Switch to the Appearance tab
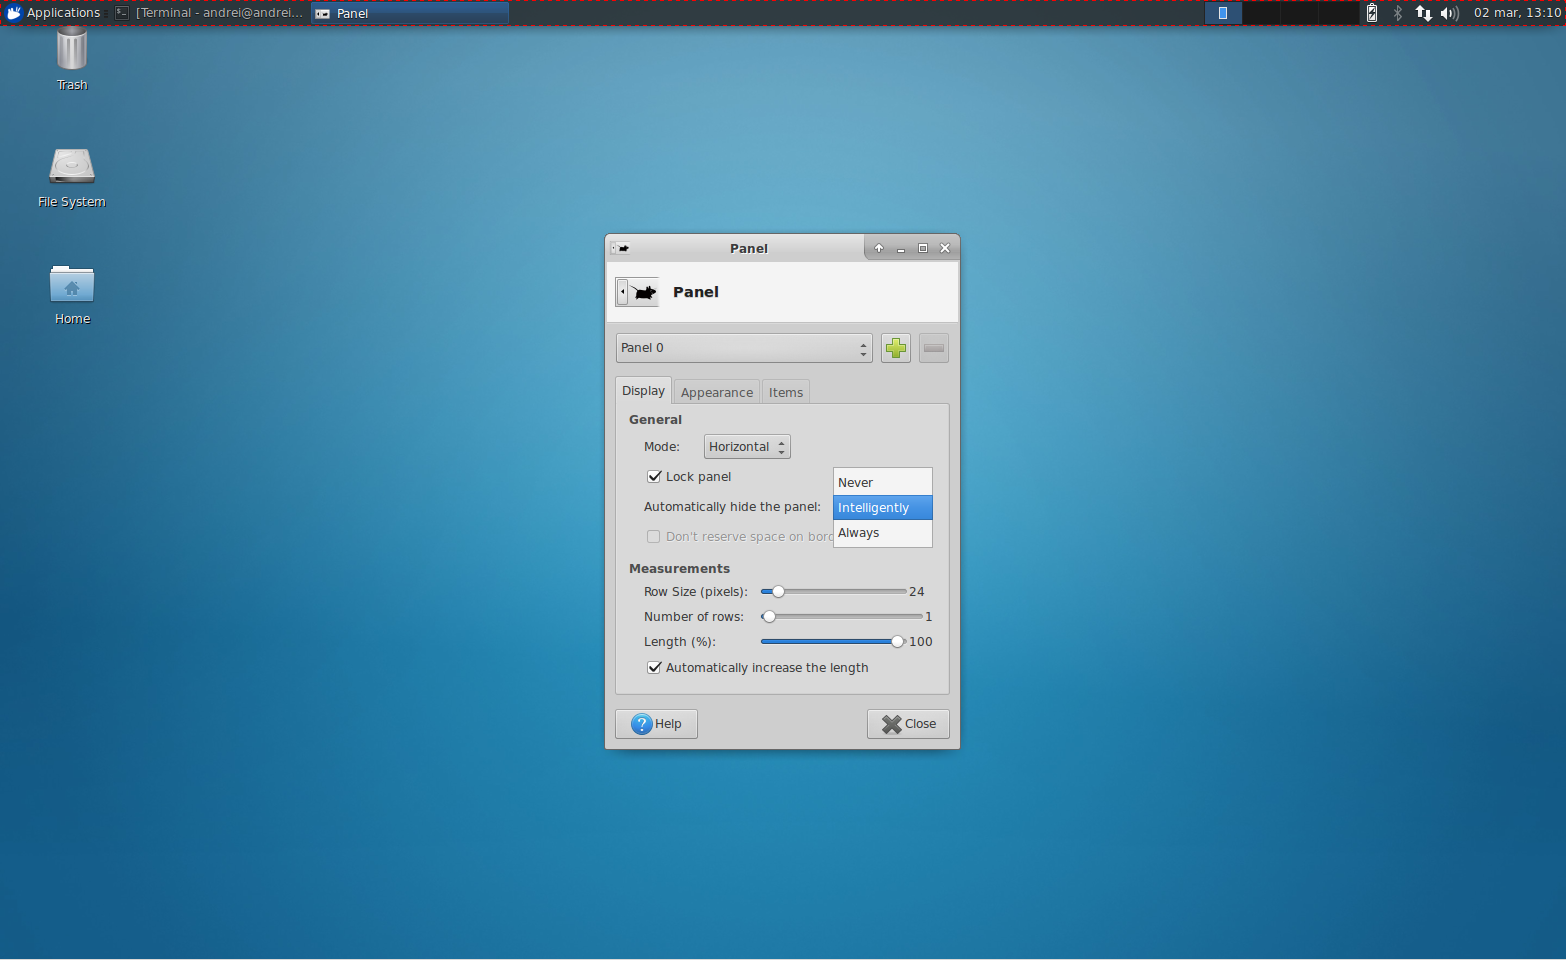The height and width of the screenshot is (960, 1566). [x=716, y=391]
